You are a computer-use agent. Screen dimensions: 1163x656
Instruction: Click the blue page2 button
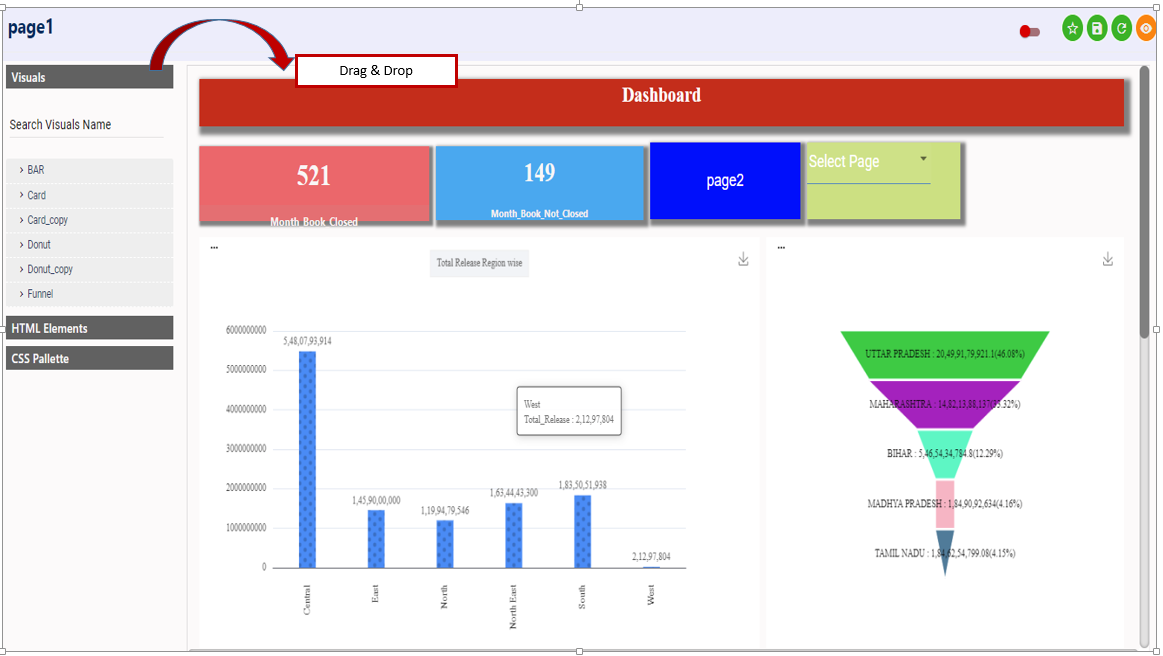pyautogui.click(x=725, y=181)
